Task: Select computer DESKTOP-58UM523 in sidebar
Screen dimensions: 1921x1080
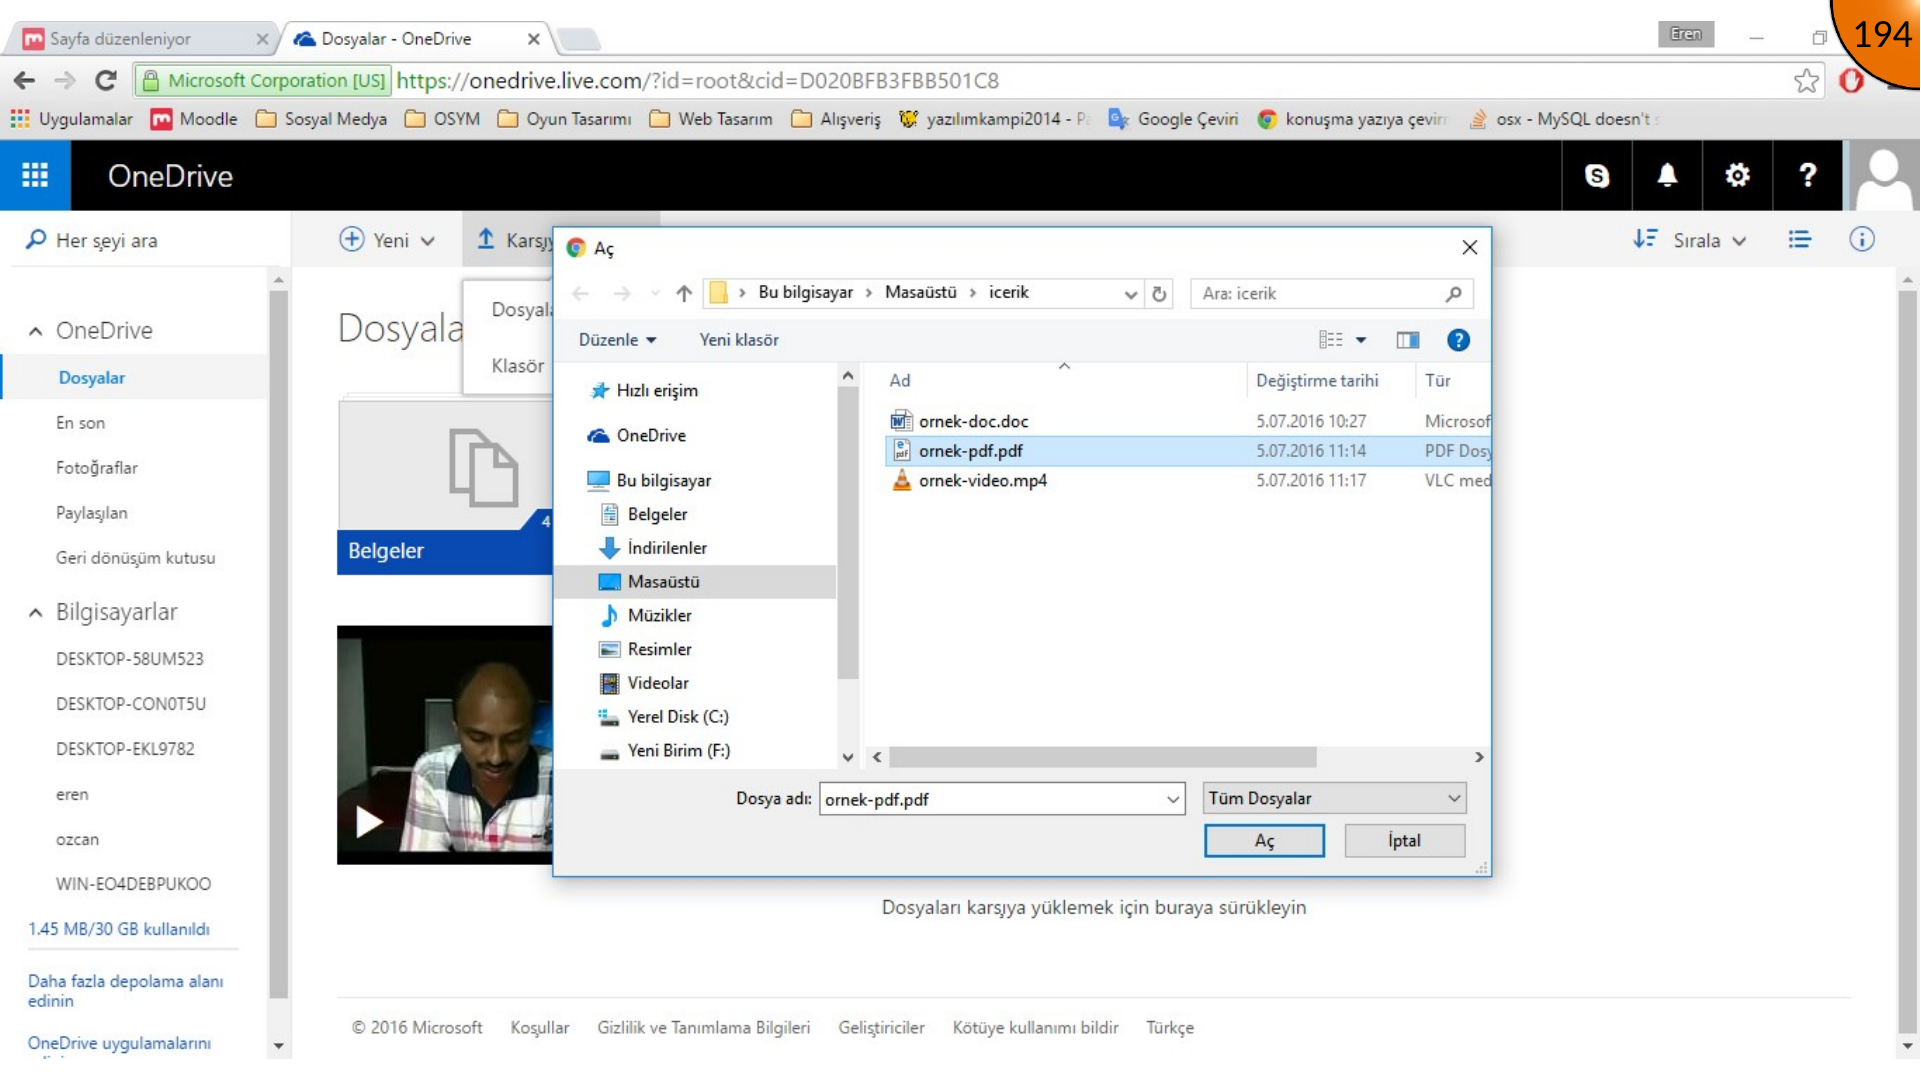Action: click(x=130, y=659)
